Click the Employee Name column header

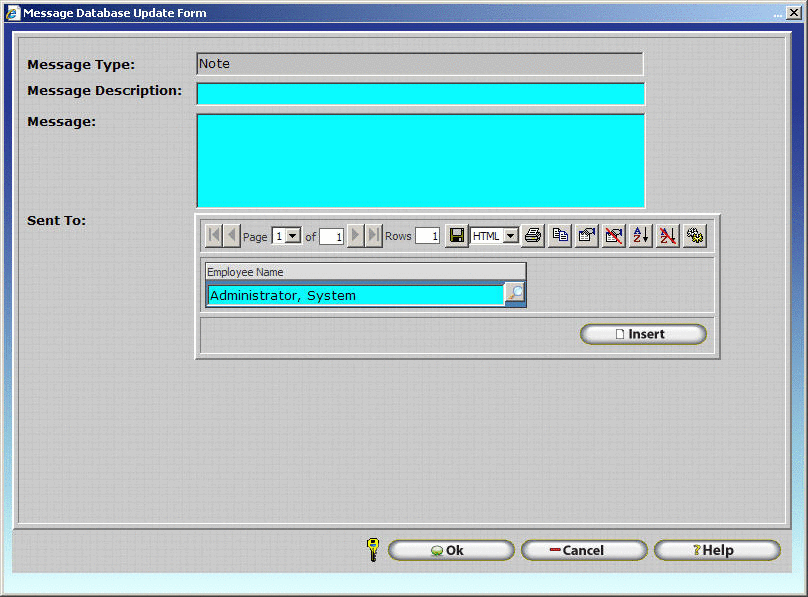click(x=365, y=272)
